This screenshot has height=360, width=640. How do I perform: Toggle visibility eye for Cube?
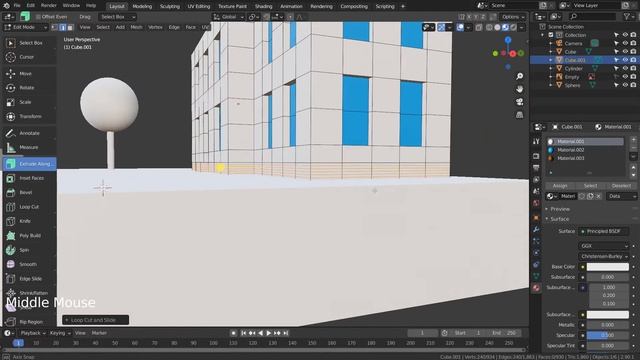coord(624,52)
